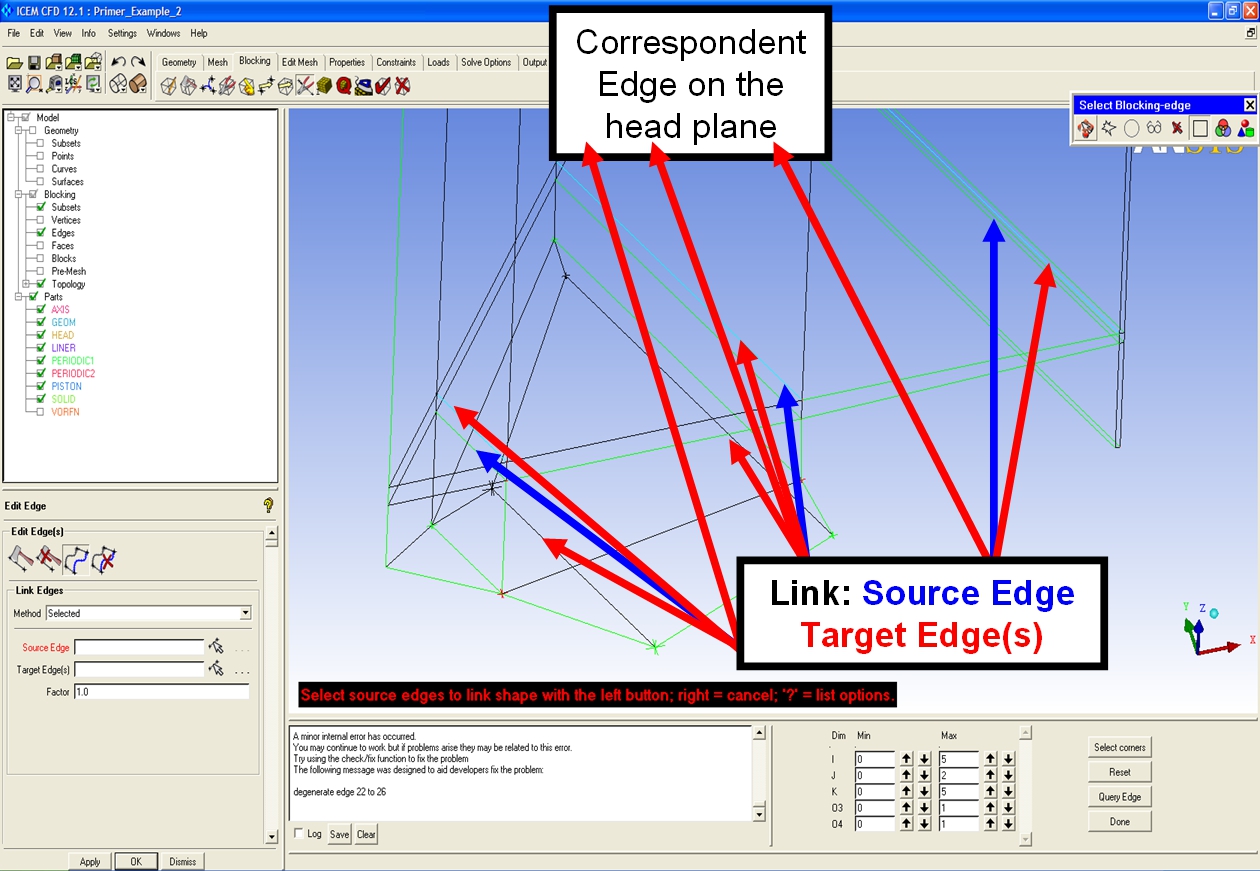Click the Unlink Edge shape icon

[x=105, y=559]
